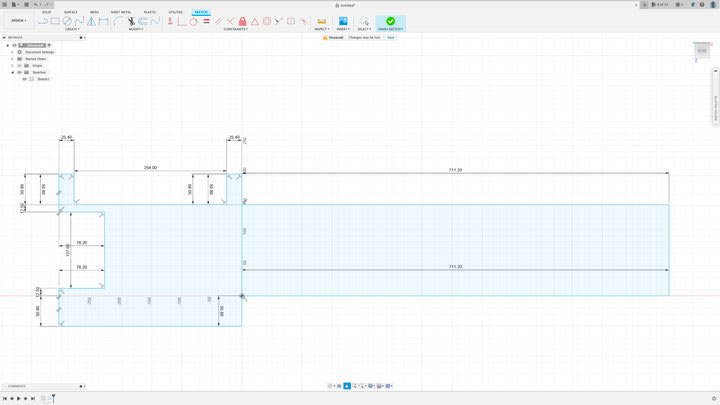Select the Fillet tool in Modify group
This screenshot has width=720, height=405.
point(118,21)
